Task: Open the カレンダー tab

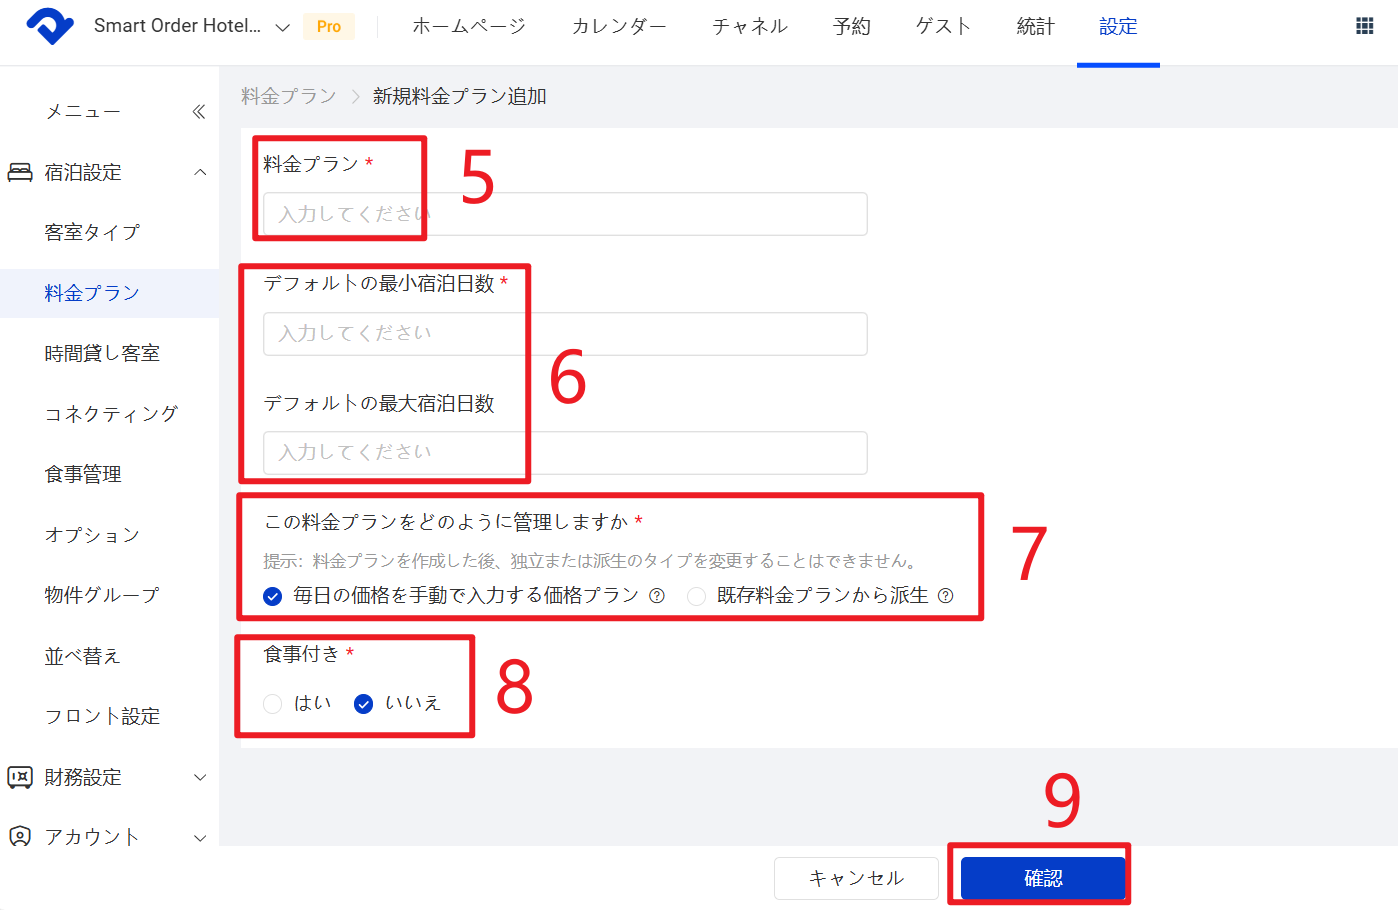Action: (619, 27)
